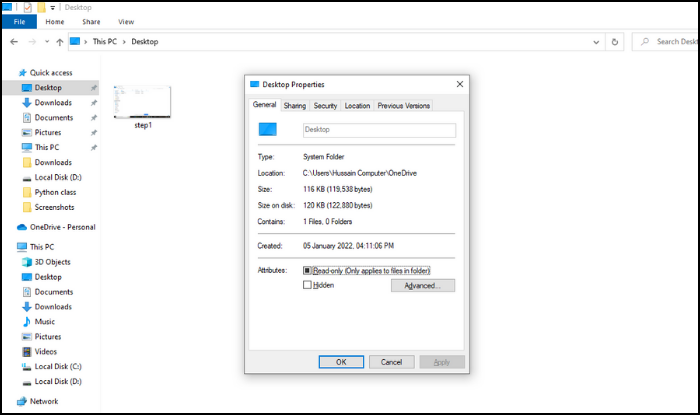Click the location path C:\Users\Hussain Computer\OneDrive
The height and width of the screenshot is (415, 700).
(x=360, y=173)
